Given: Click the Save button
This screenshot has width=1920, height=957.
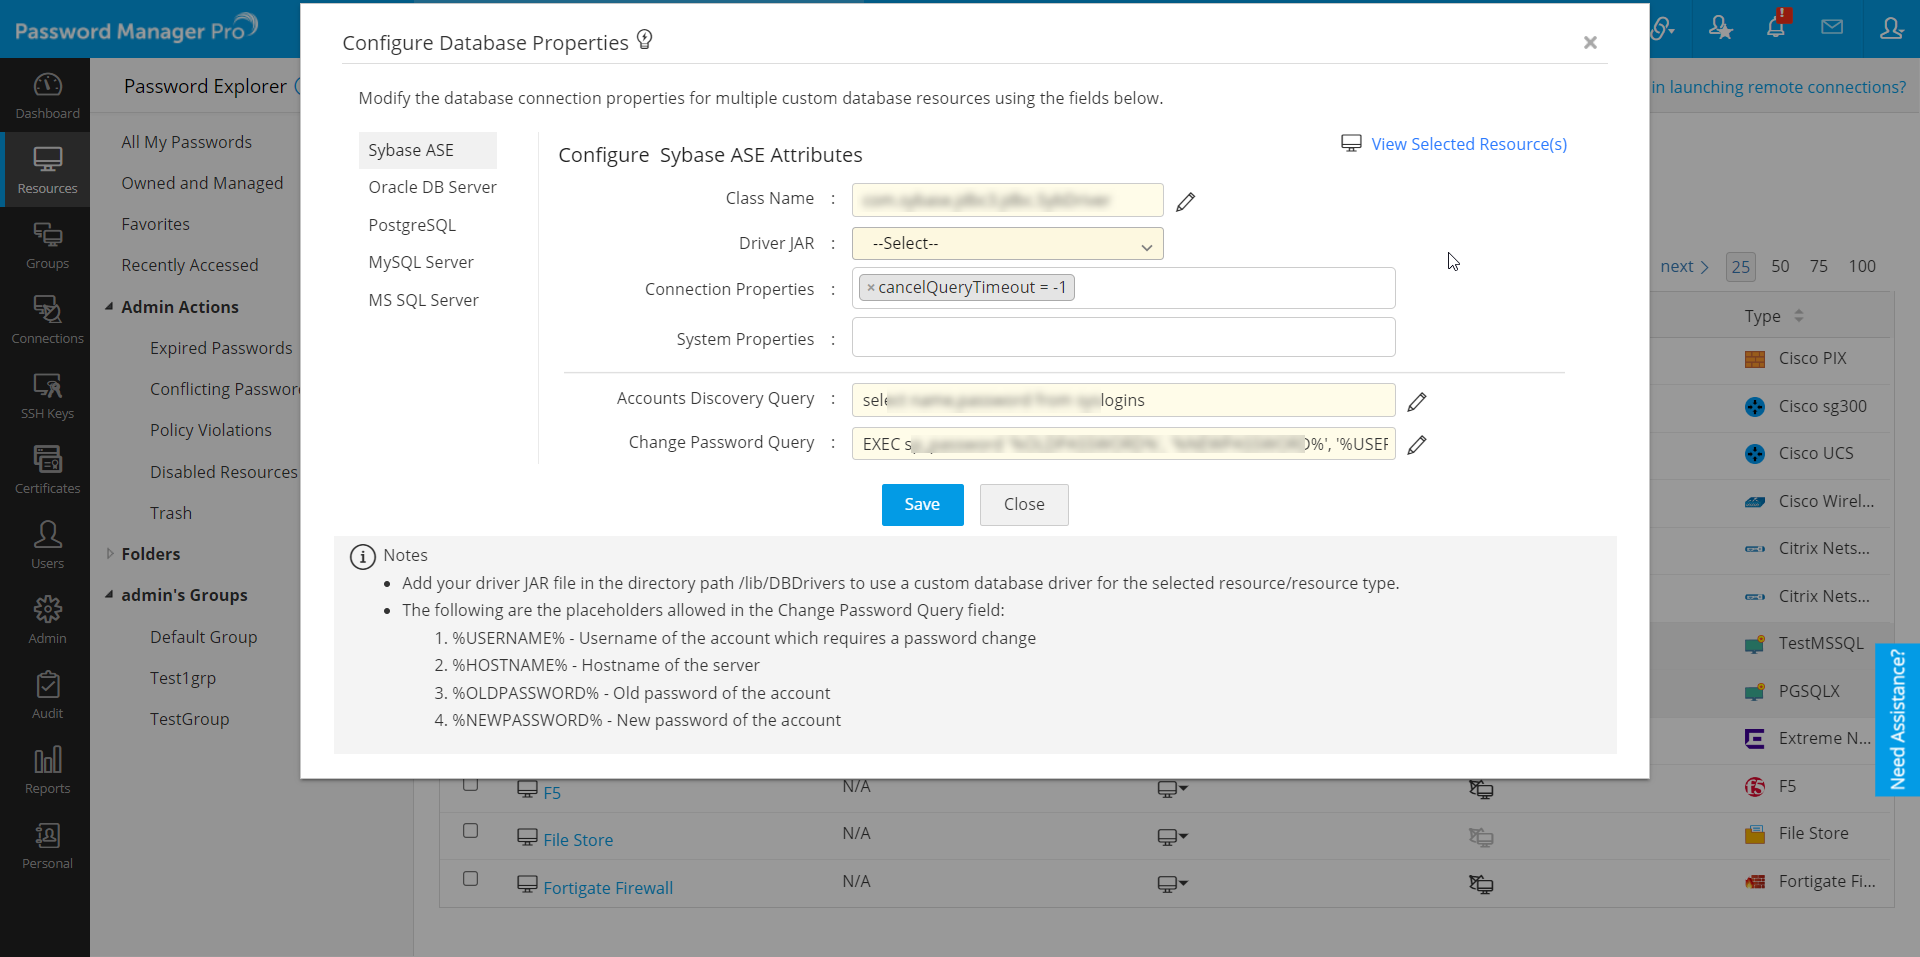Looking at the screenshot, I should click(922, 505).
